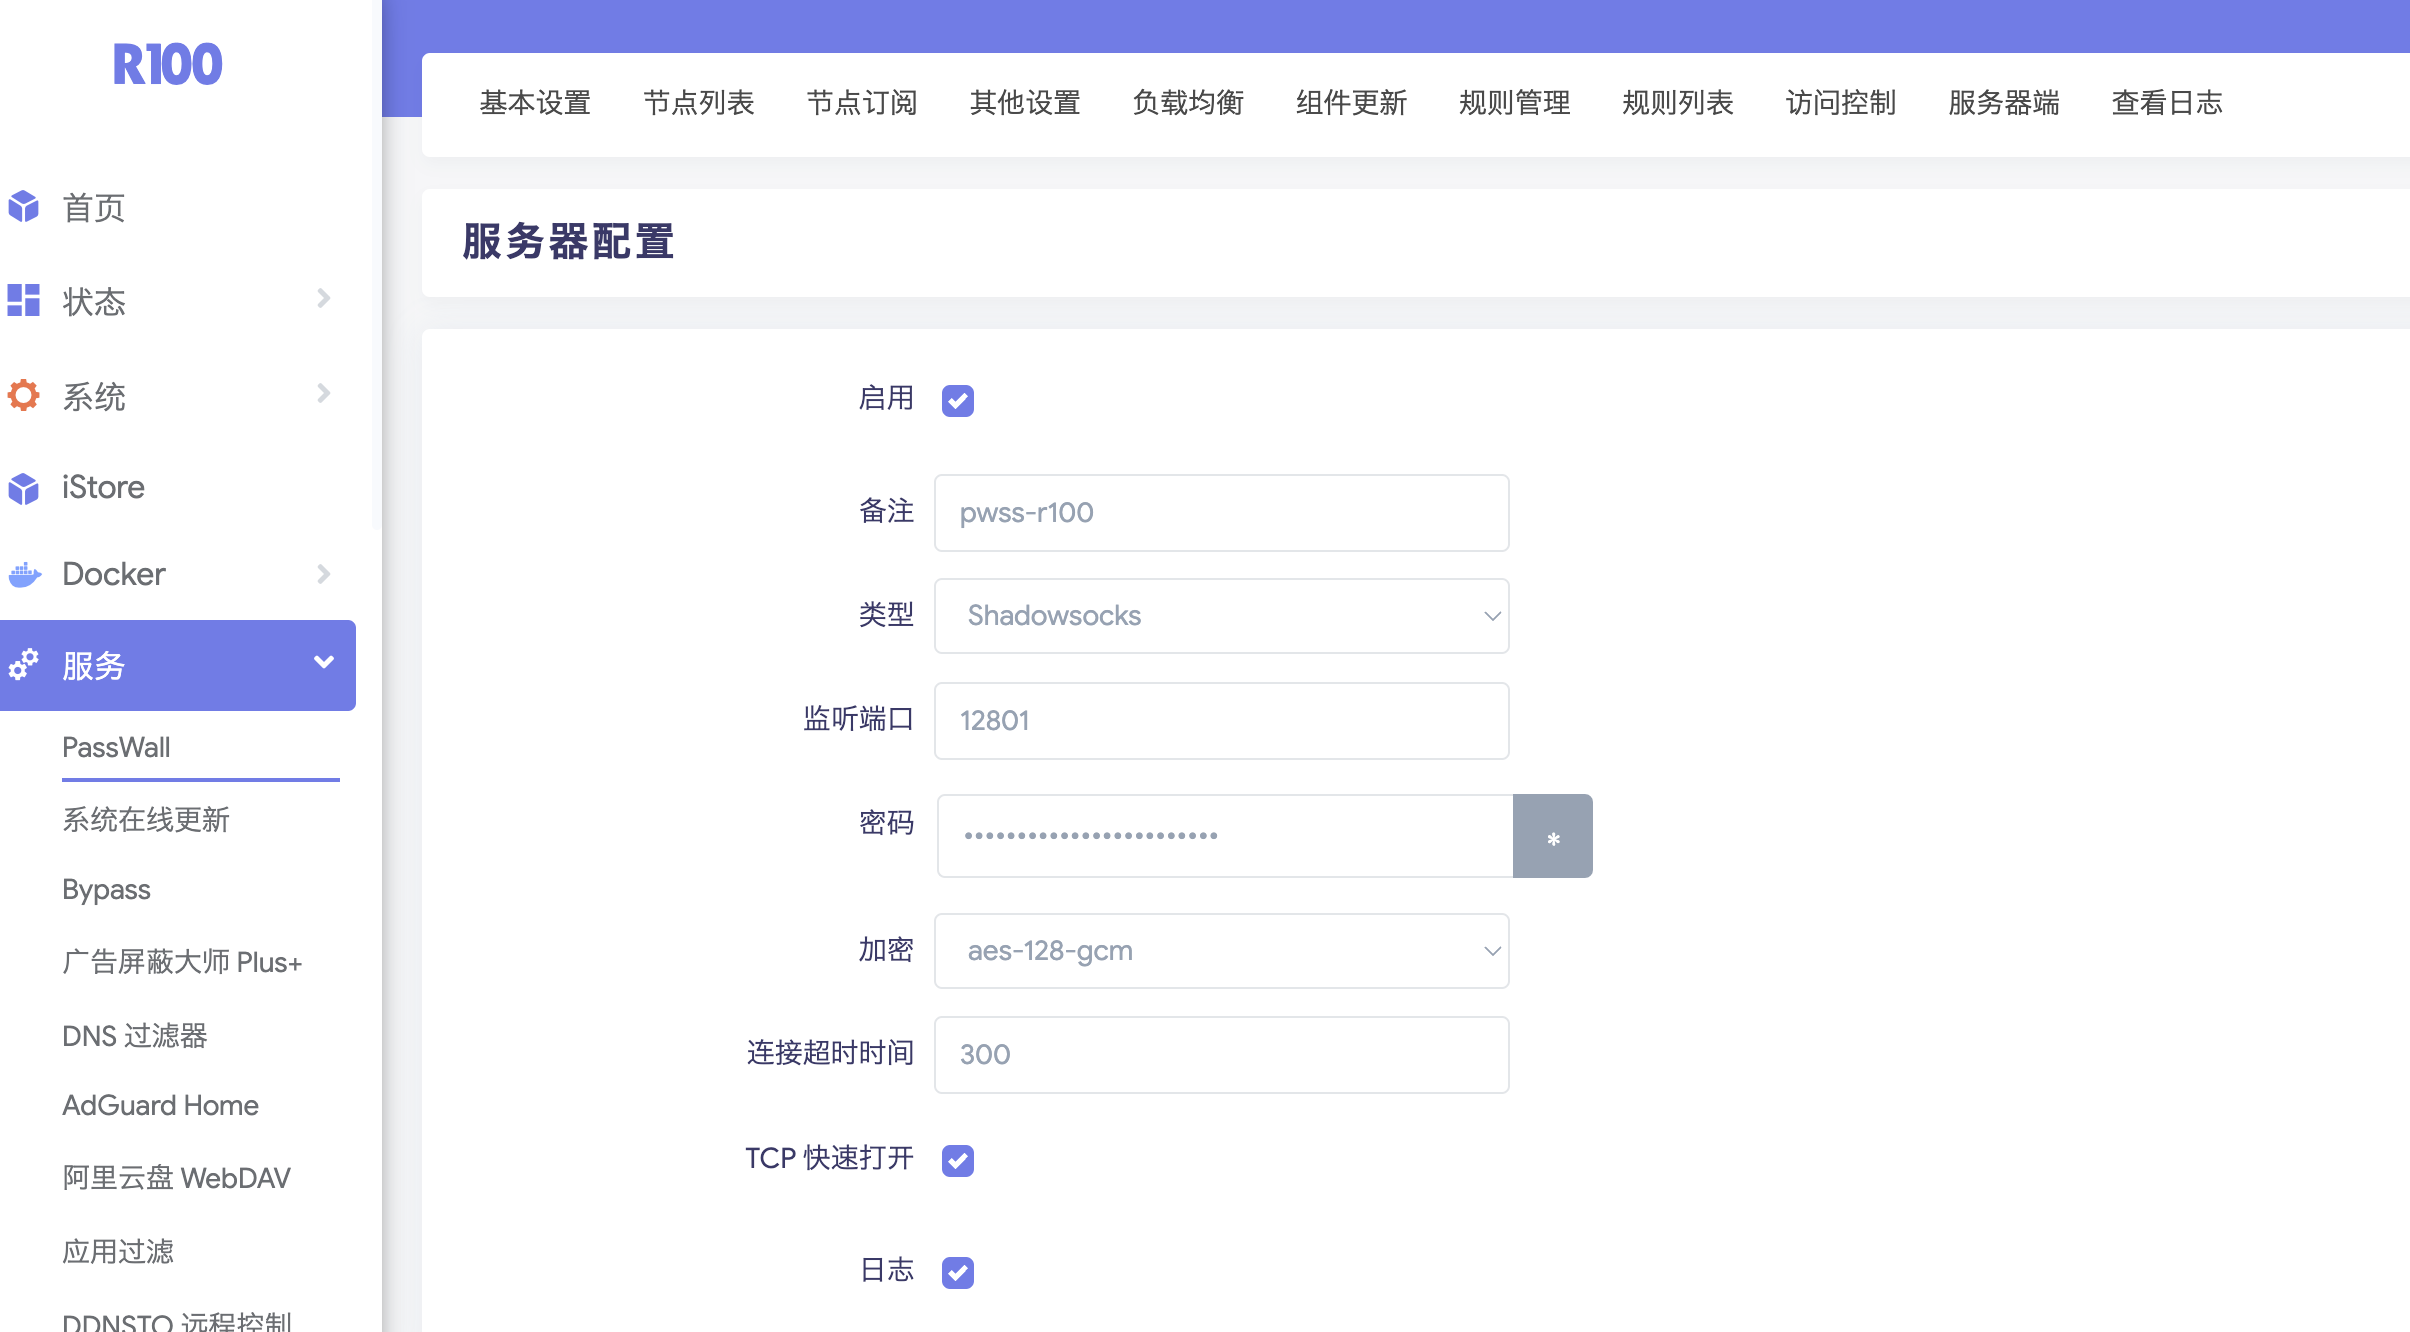Switch to the 节点列表 tab

point(698,103)
